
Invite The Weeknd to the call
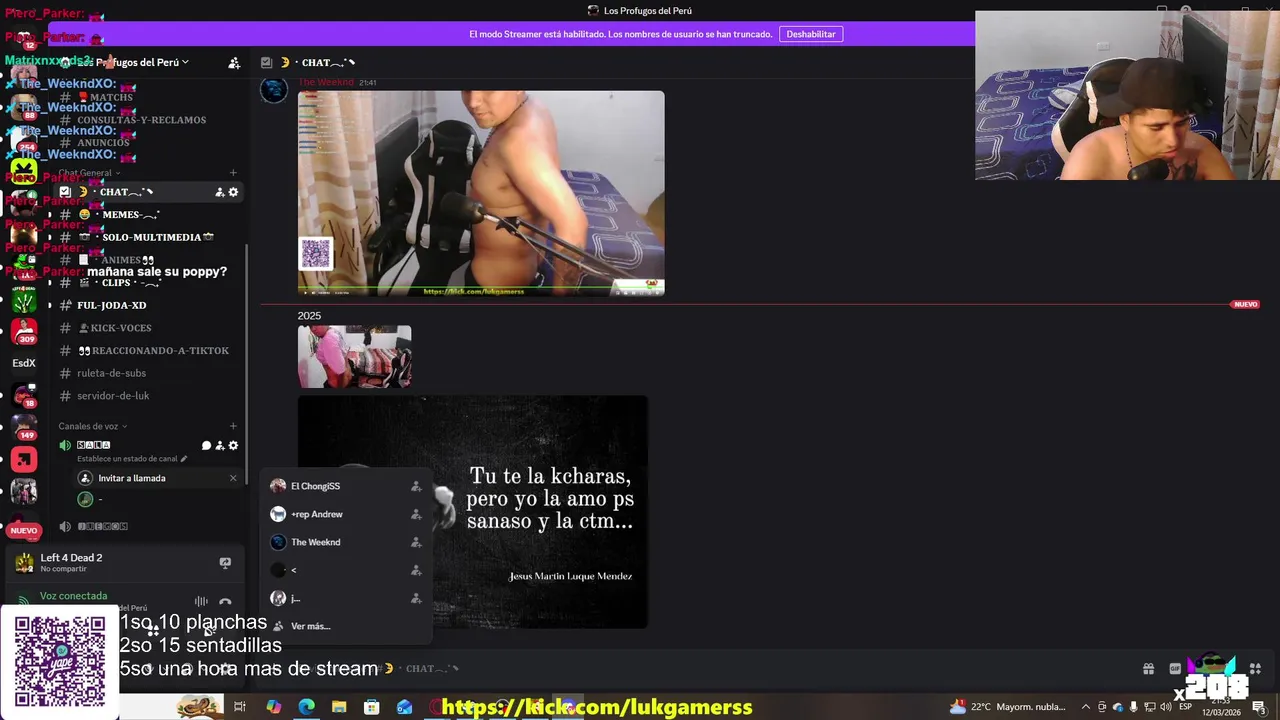416,542
